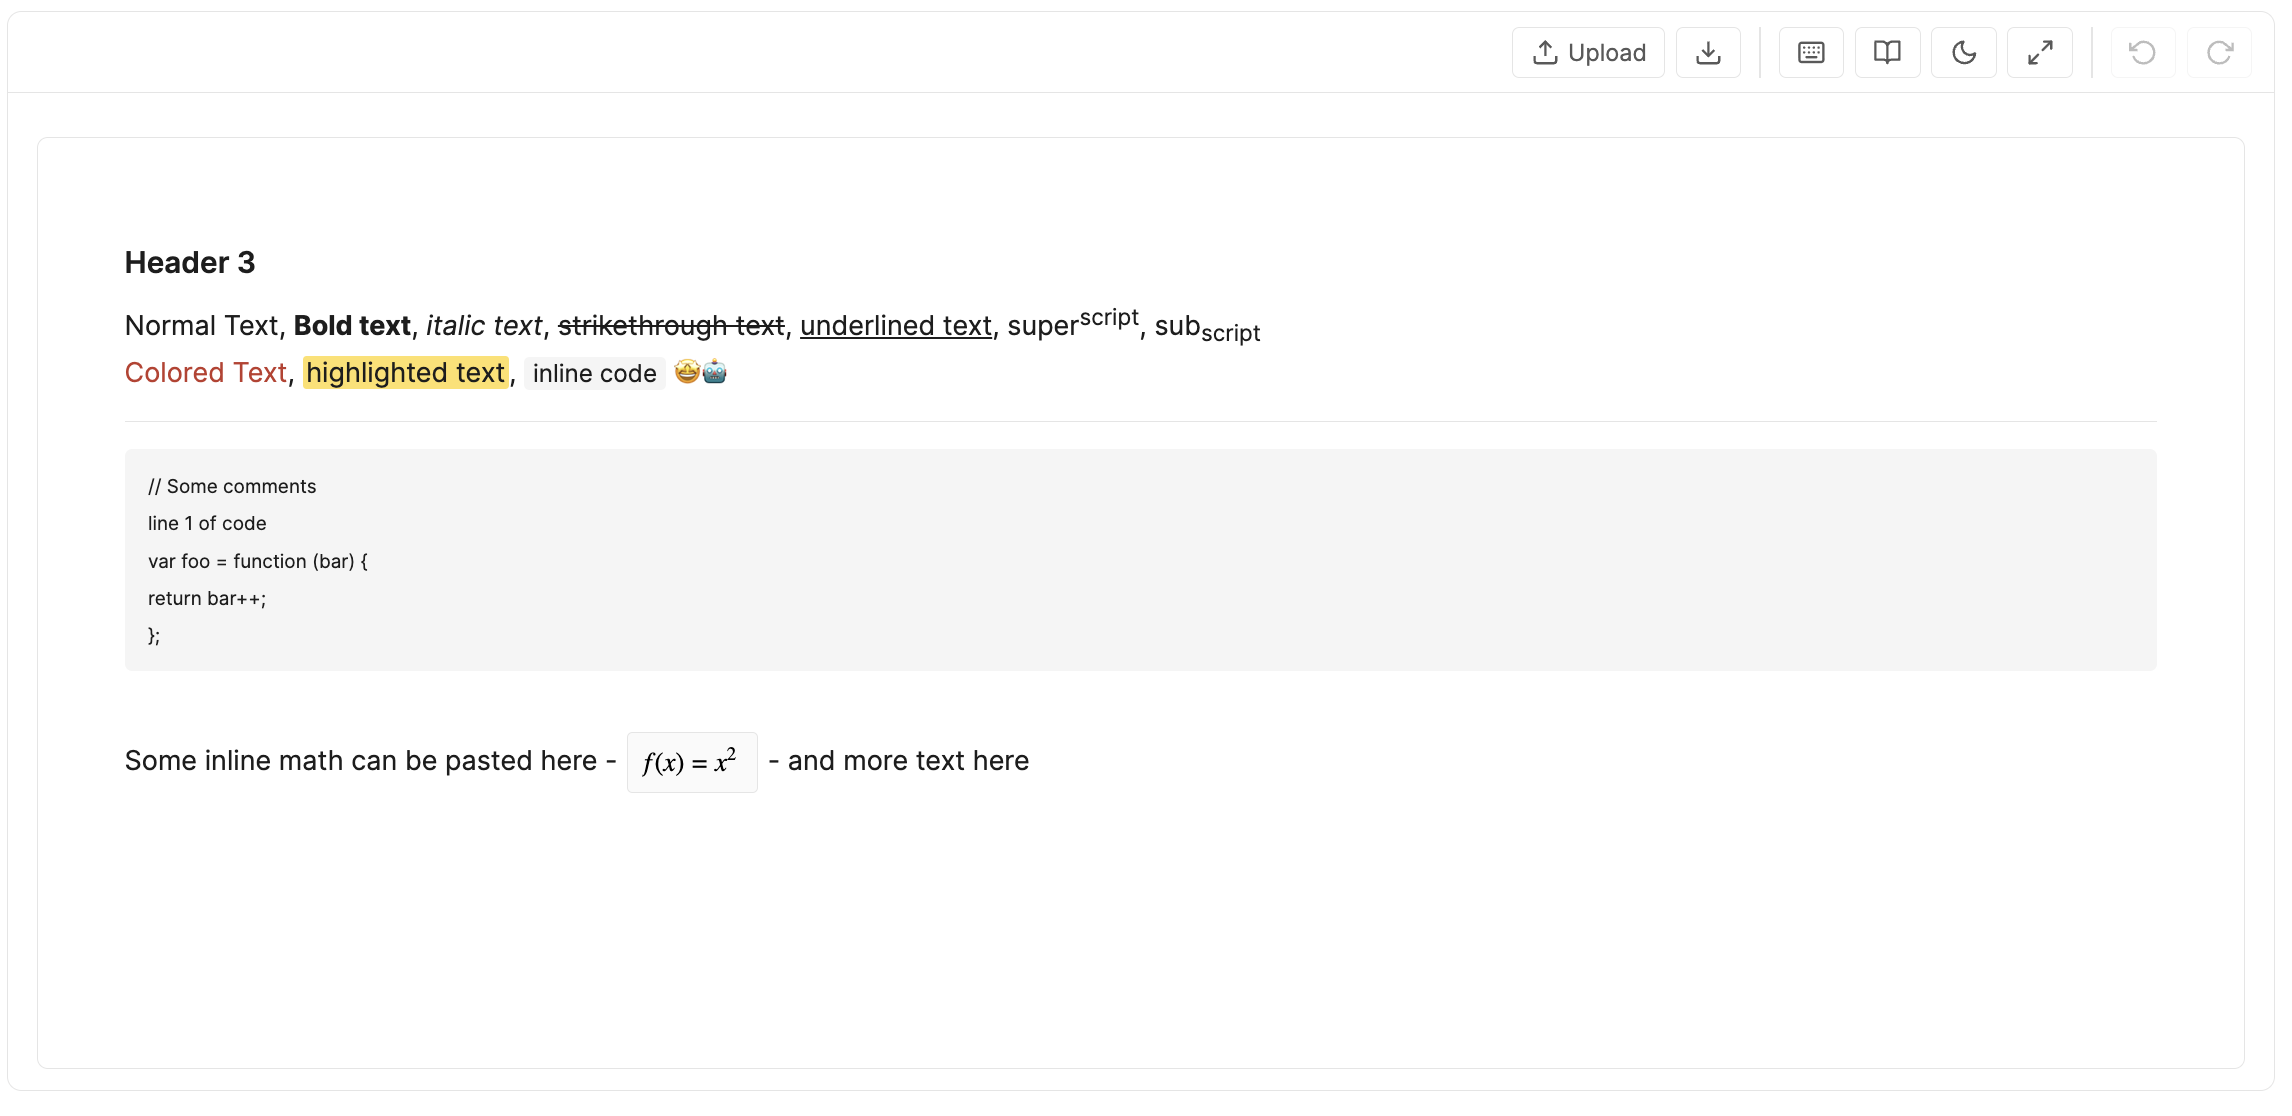The image size is (2292, 1116).
Task: Click the Upload button
Action: 1588,52
